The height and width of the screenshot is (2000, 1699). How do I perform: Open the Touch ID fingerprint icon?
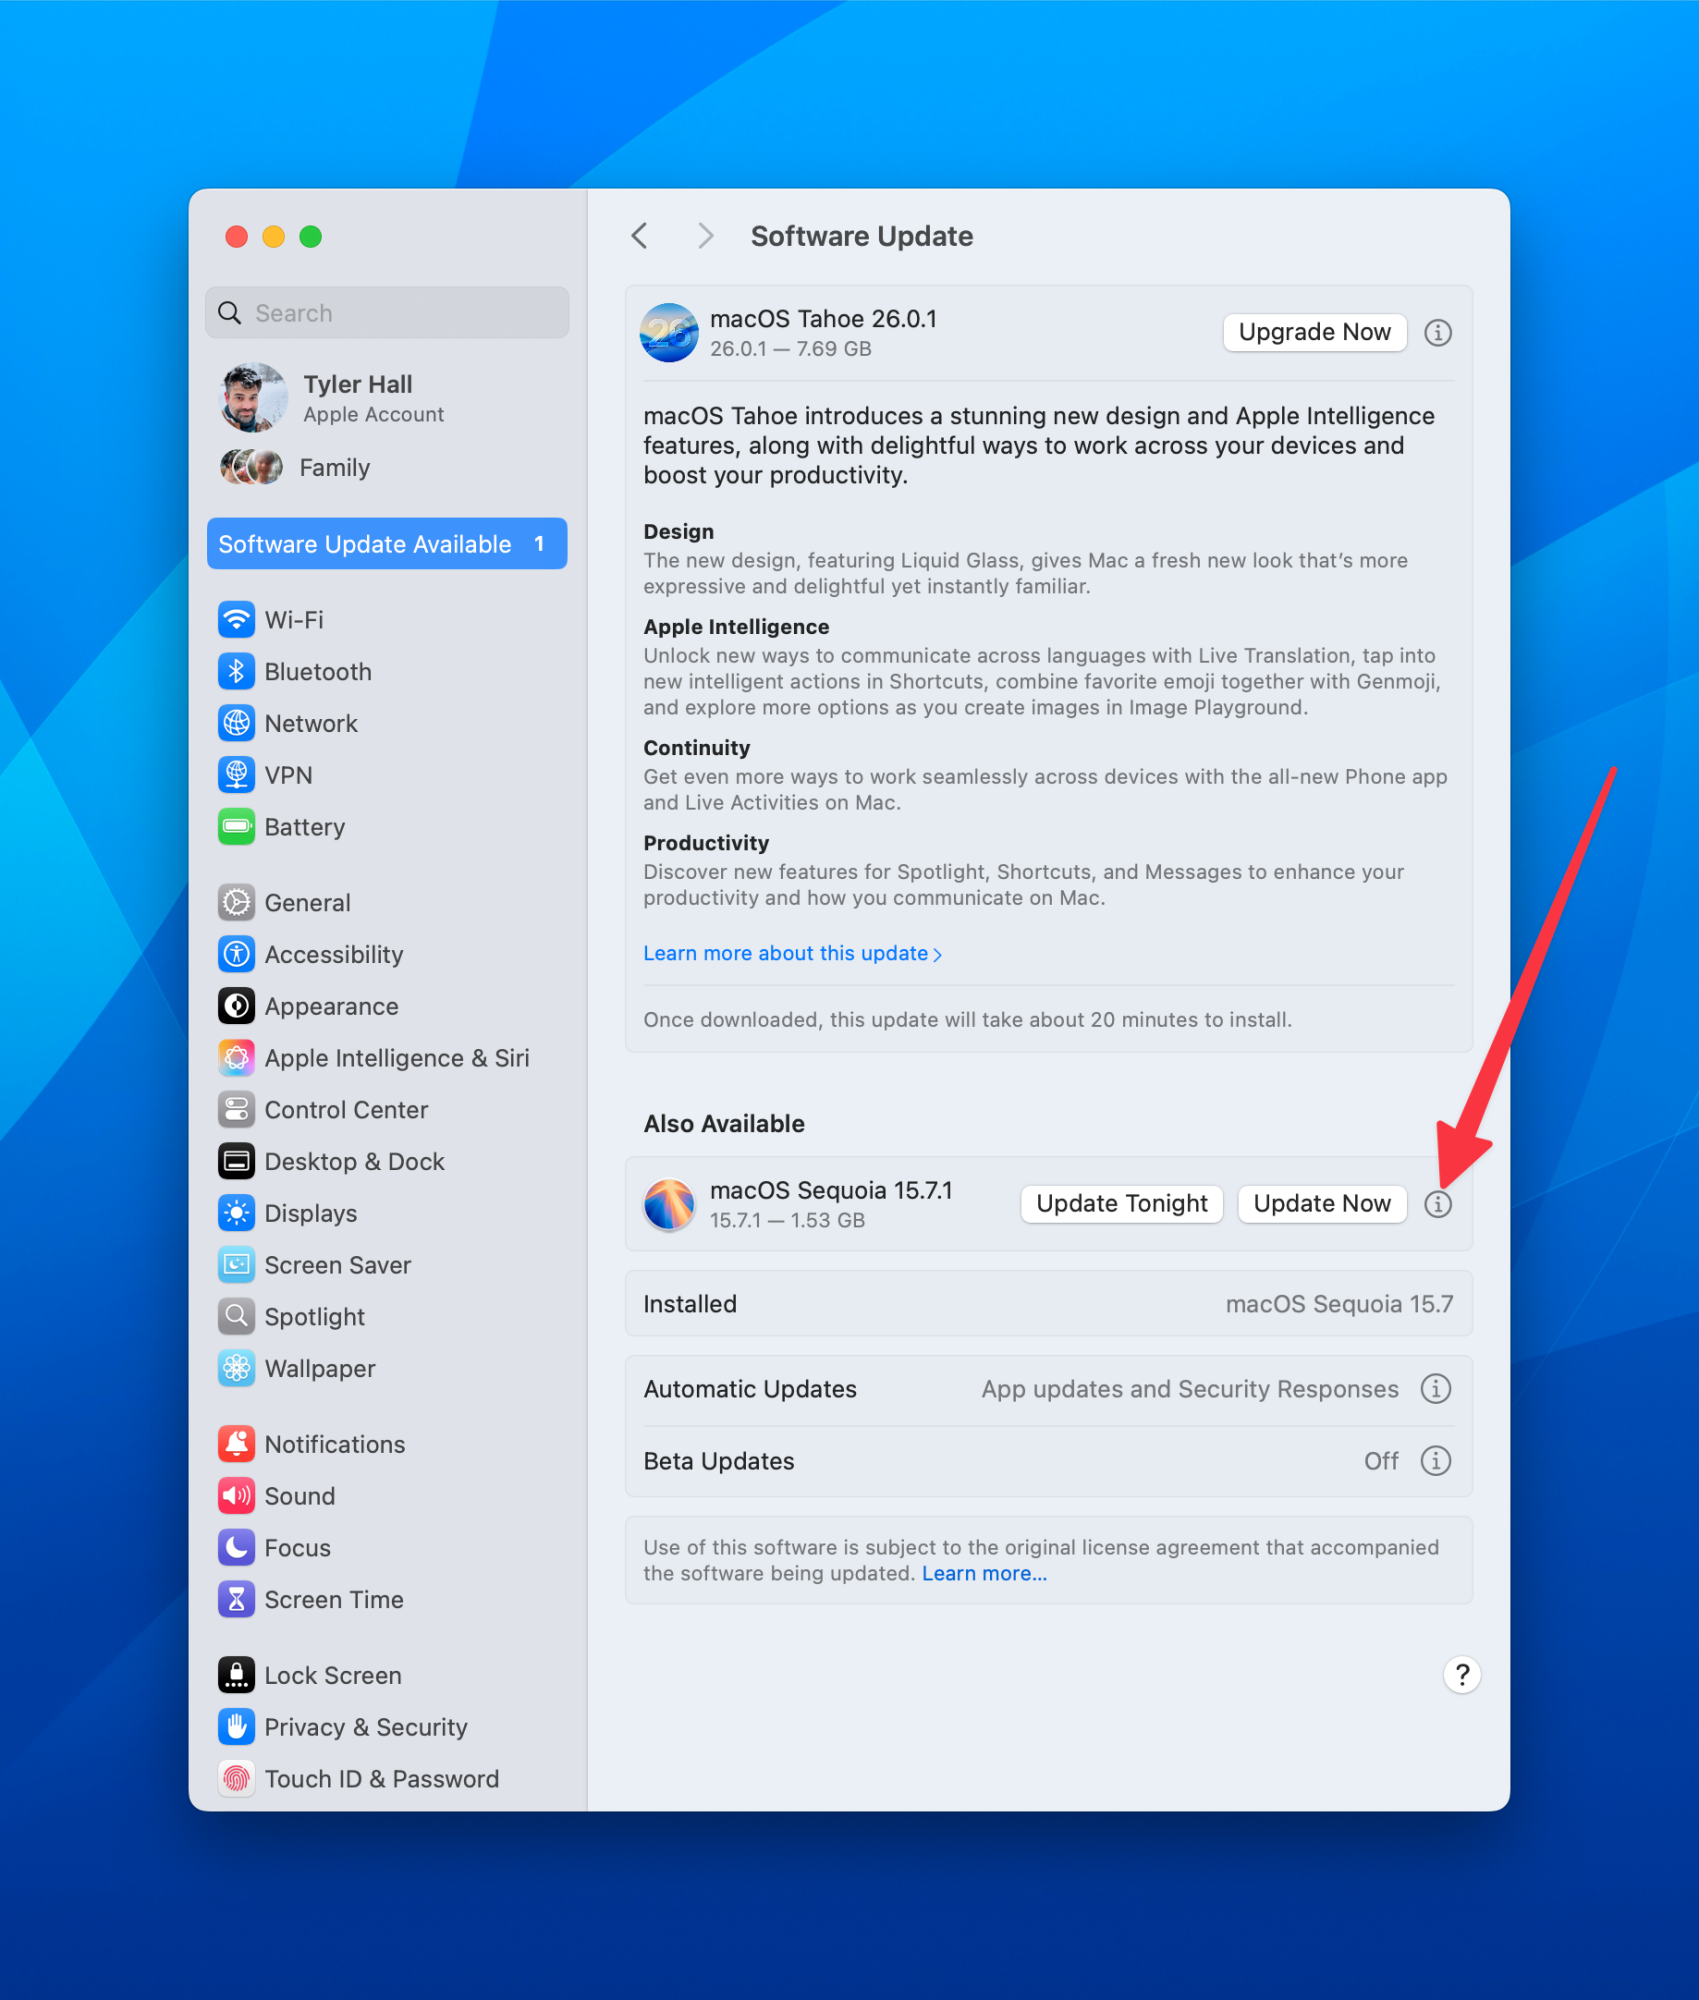pyautogui.click(x=236, y=1779)
